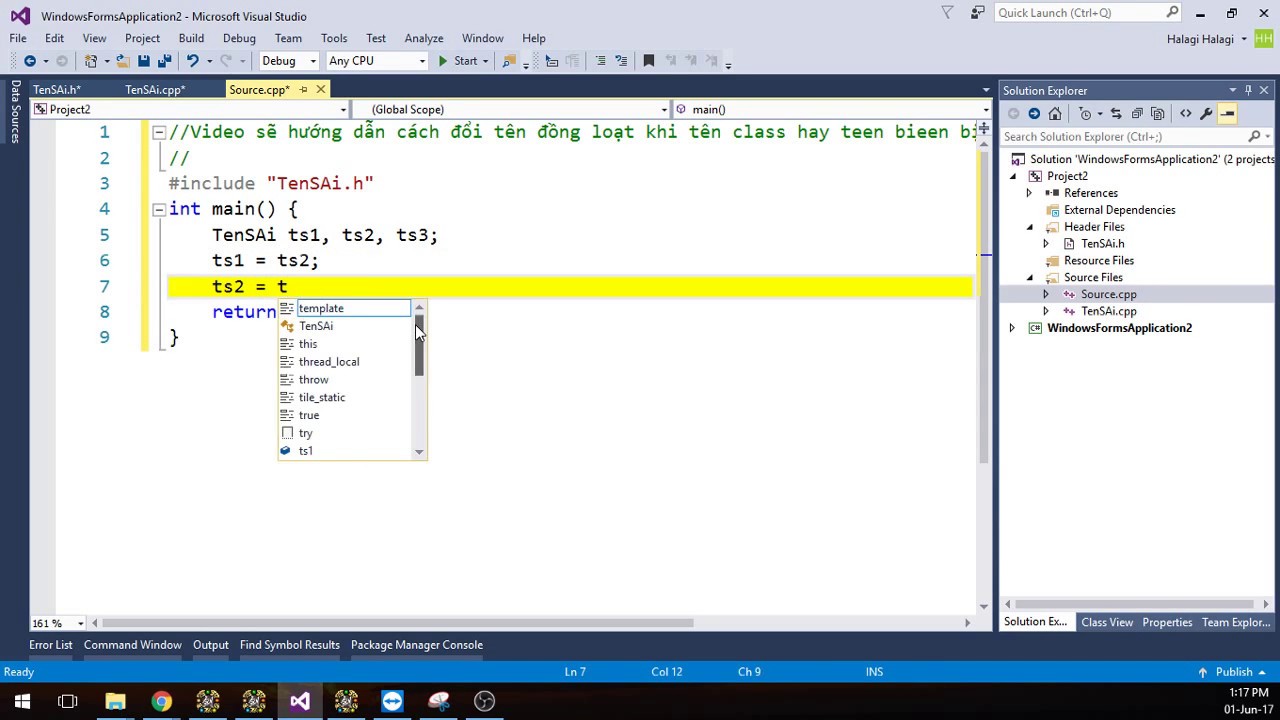Close the Source.cpp tab

tap(320, 90)
